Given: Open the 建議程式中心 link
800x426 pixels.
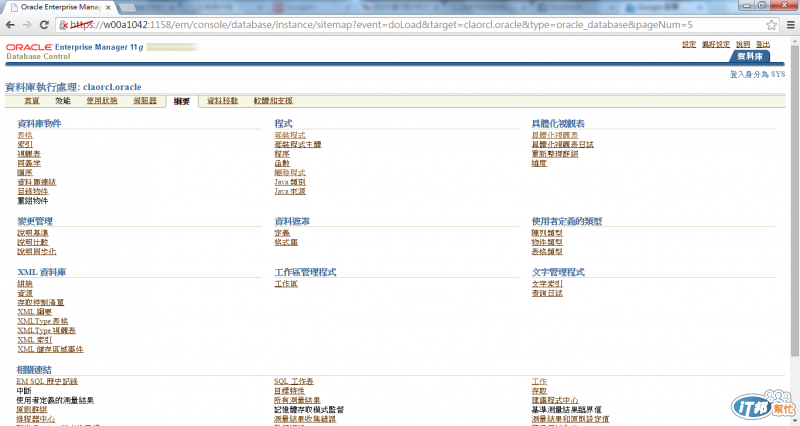Looking at the screenshot, I should pos(555,400).
